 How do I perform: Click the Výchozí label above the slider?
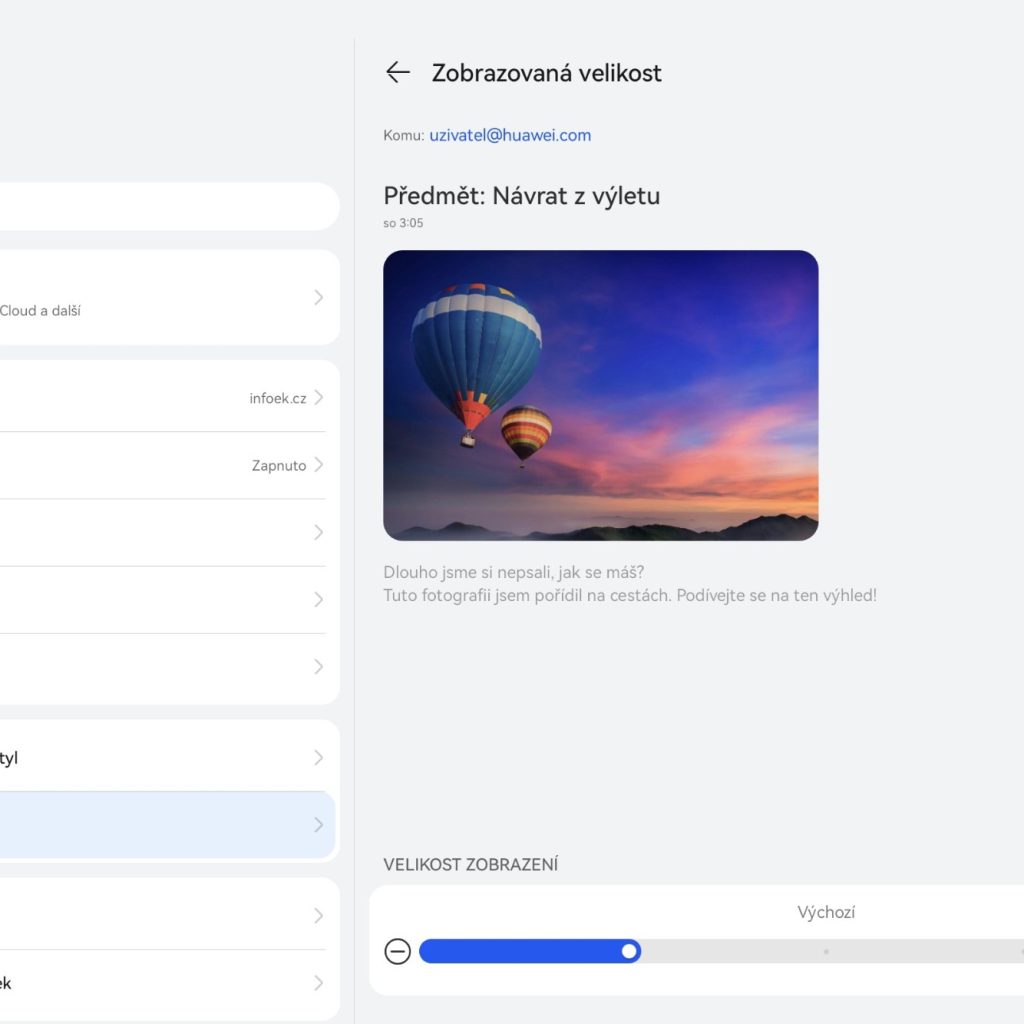pyautogui.click(x=826, y=912)
